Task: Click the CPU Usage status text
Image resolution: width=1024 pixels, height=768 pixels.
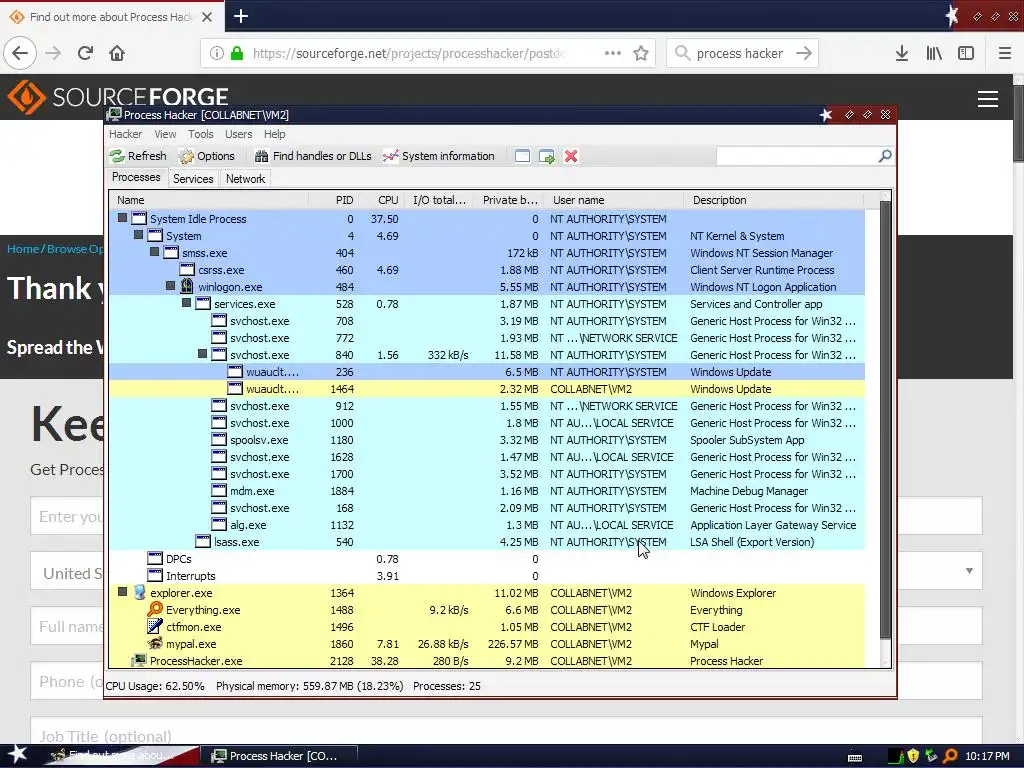Action: coord(155,686)
